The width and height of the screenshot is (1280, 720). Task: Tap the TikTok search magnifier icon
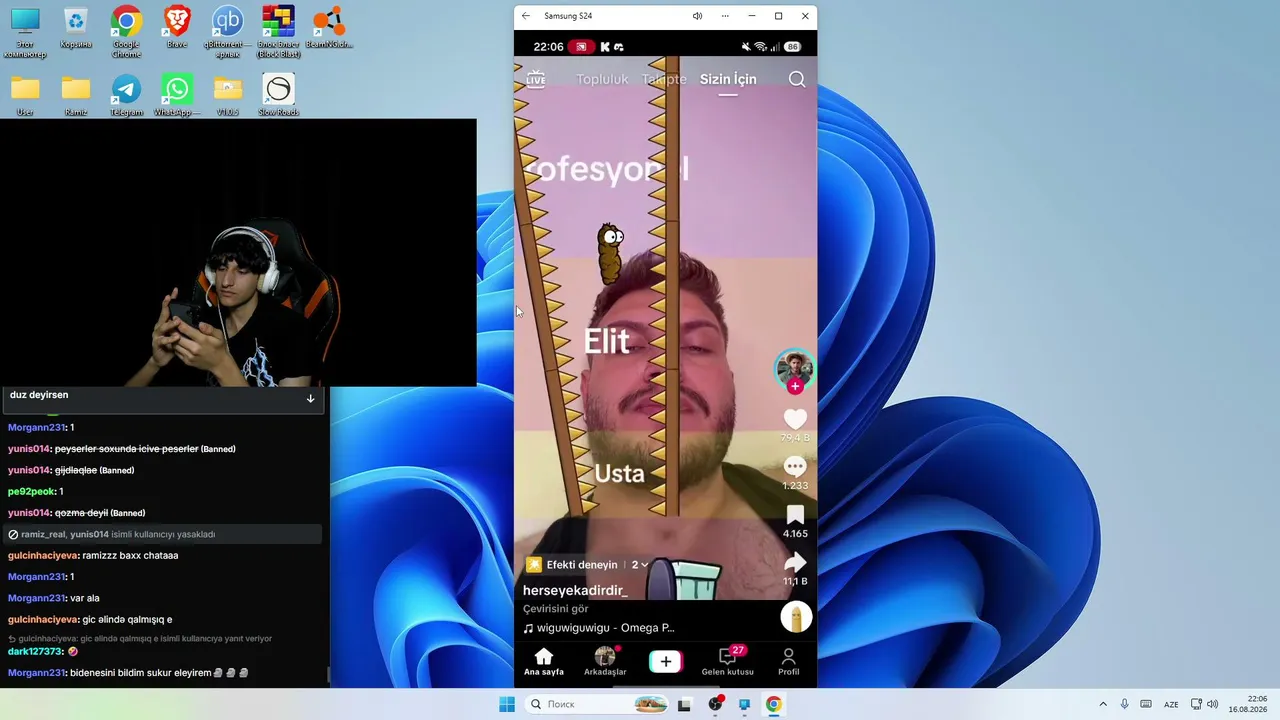click(x=797, y=80)
